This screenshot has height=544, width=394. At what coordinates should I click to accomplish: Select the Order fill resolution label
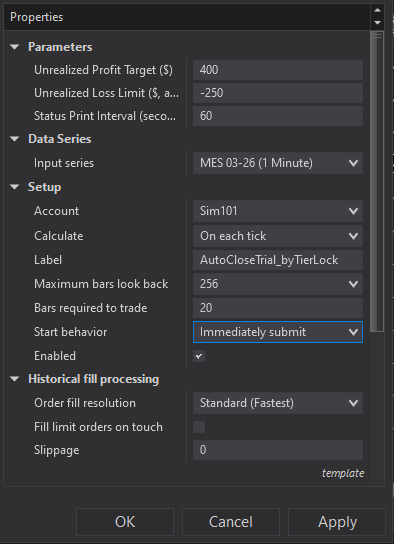point(85,403)
